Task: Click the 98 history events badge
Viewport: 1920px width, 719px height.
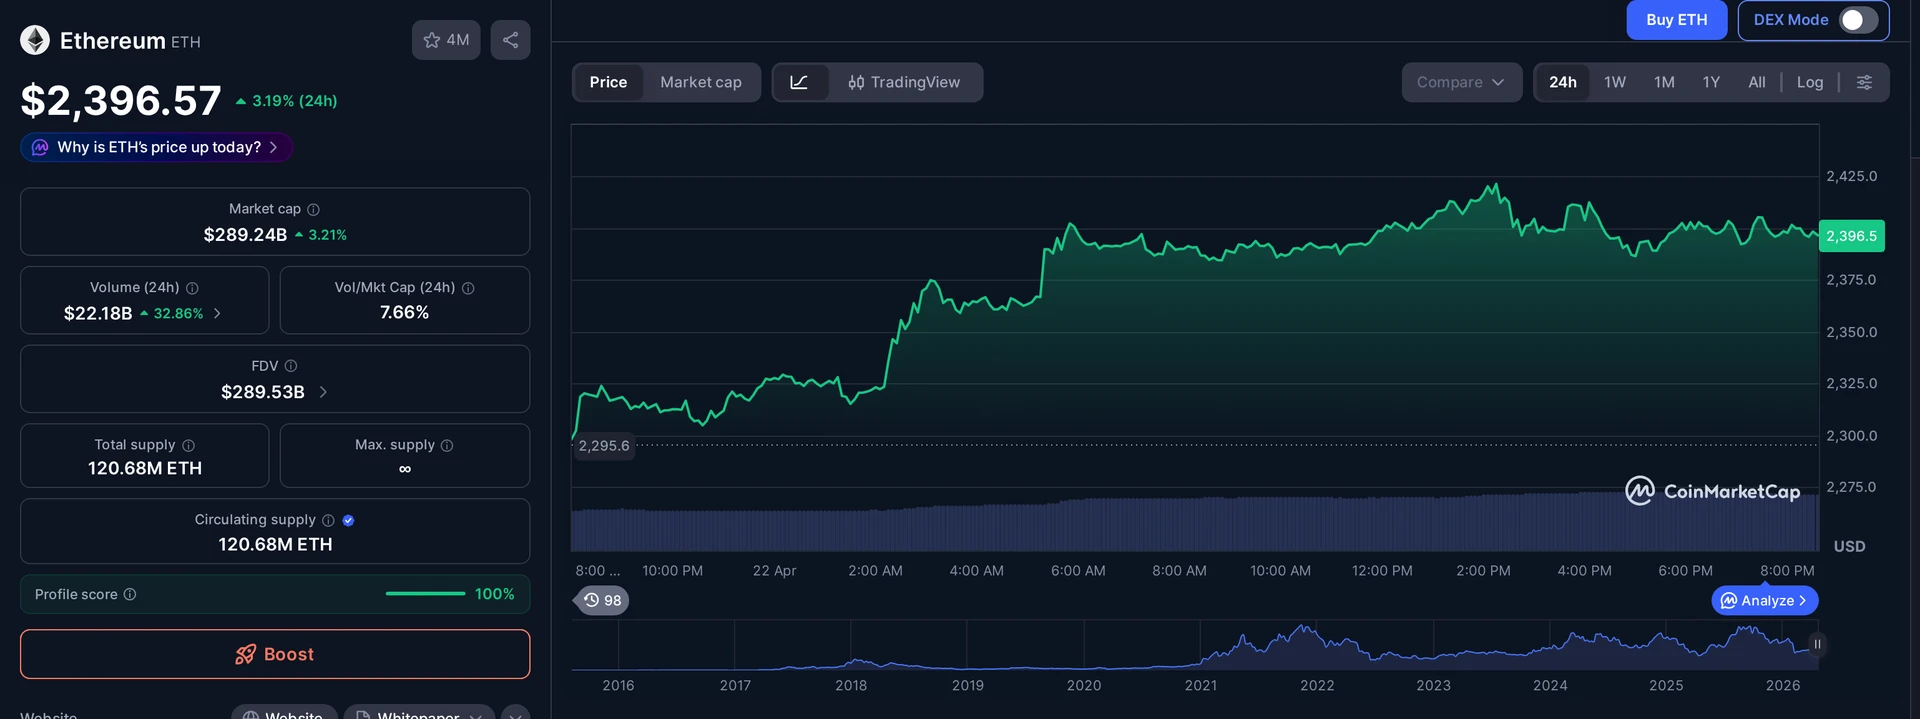Action: 602,600
